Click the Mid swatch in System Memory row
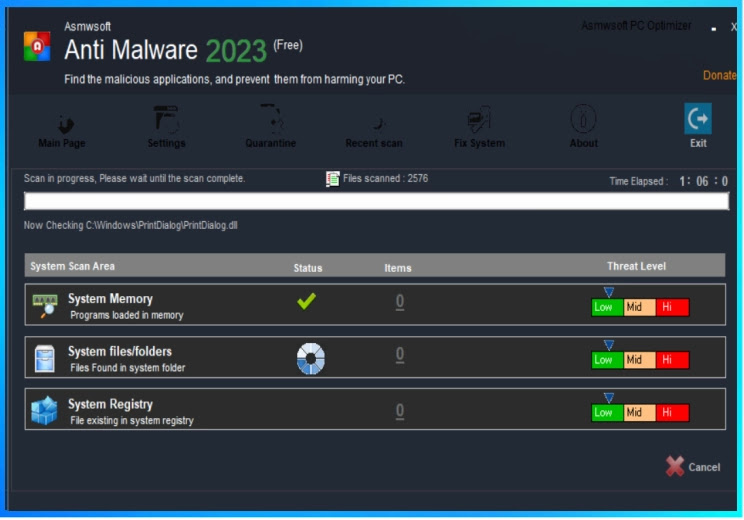Viewport: 744px width, 520px height. click(x=639, y=307)
